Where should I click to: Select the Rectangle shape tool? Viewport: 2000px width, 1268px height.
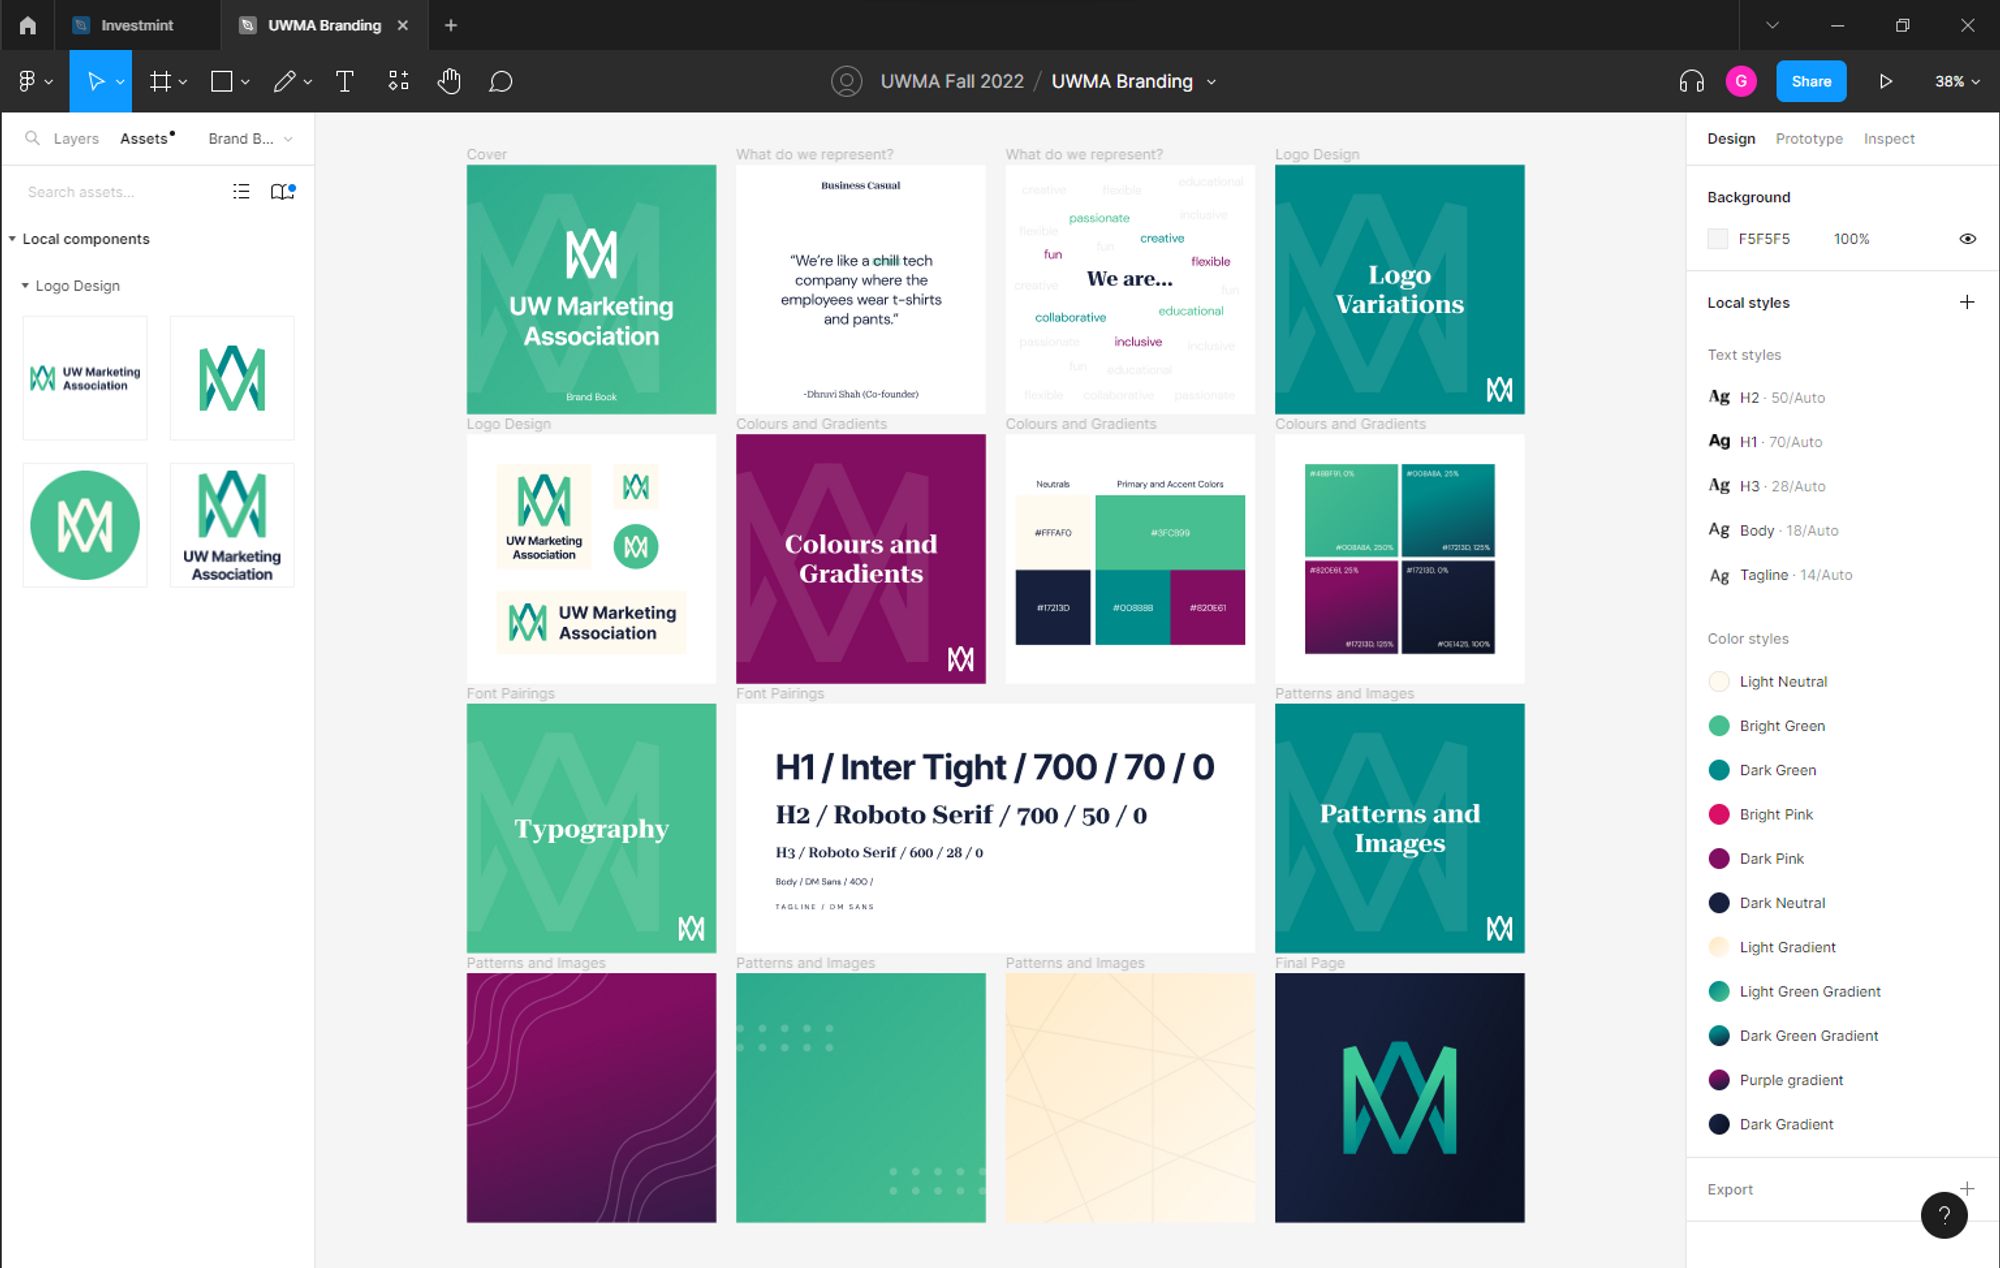pyautogui.click(x=222, y=81)
